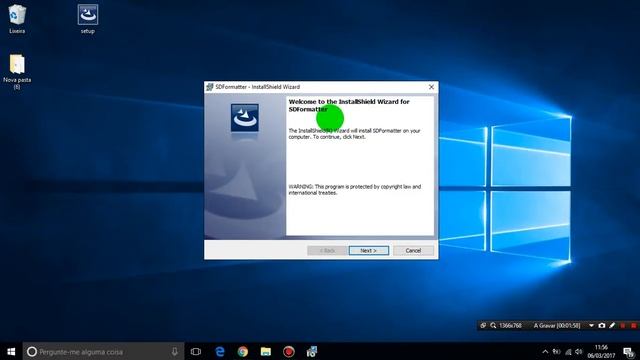Launch Google Chrome from the taskbar
The height and width of the screenshot is (360, 640).
(243, 351)
